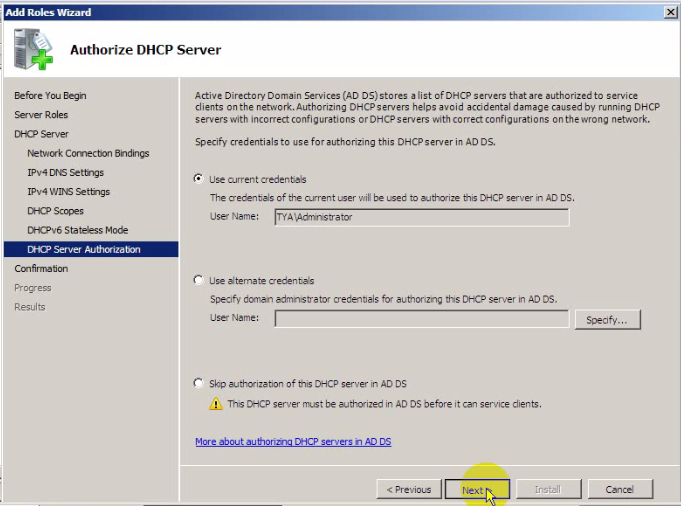Click the Add Roles Wizard title bar text
Screen dimensions: 681x506
tap(48, 12)
